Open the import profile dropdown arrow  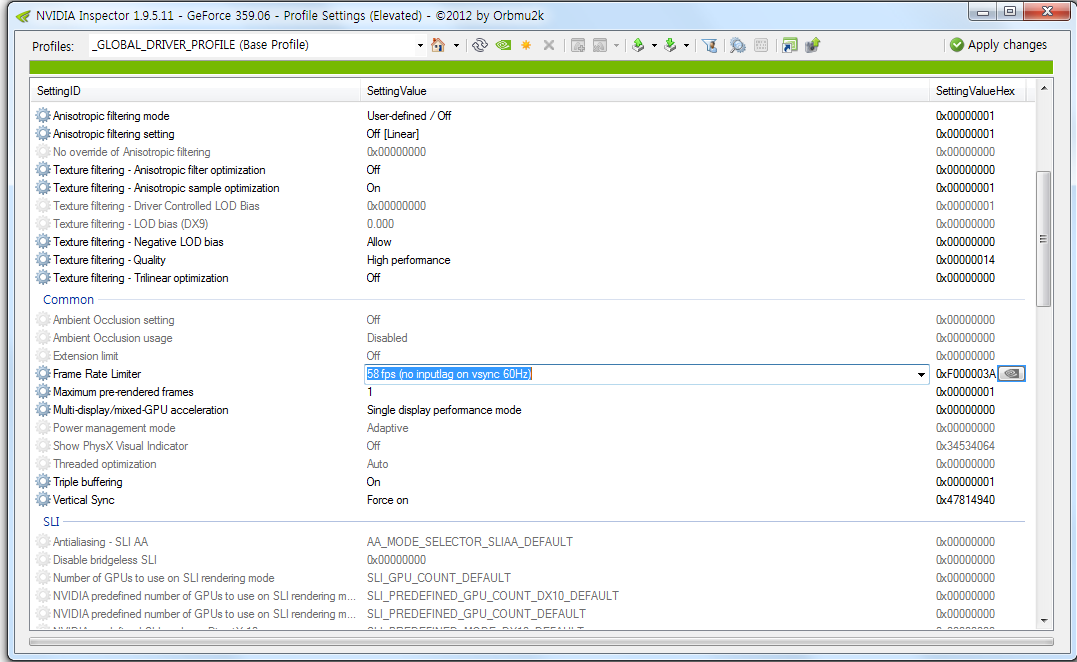[x=686, y=46]
